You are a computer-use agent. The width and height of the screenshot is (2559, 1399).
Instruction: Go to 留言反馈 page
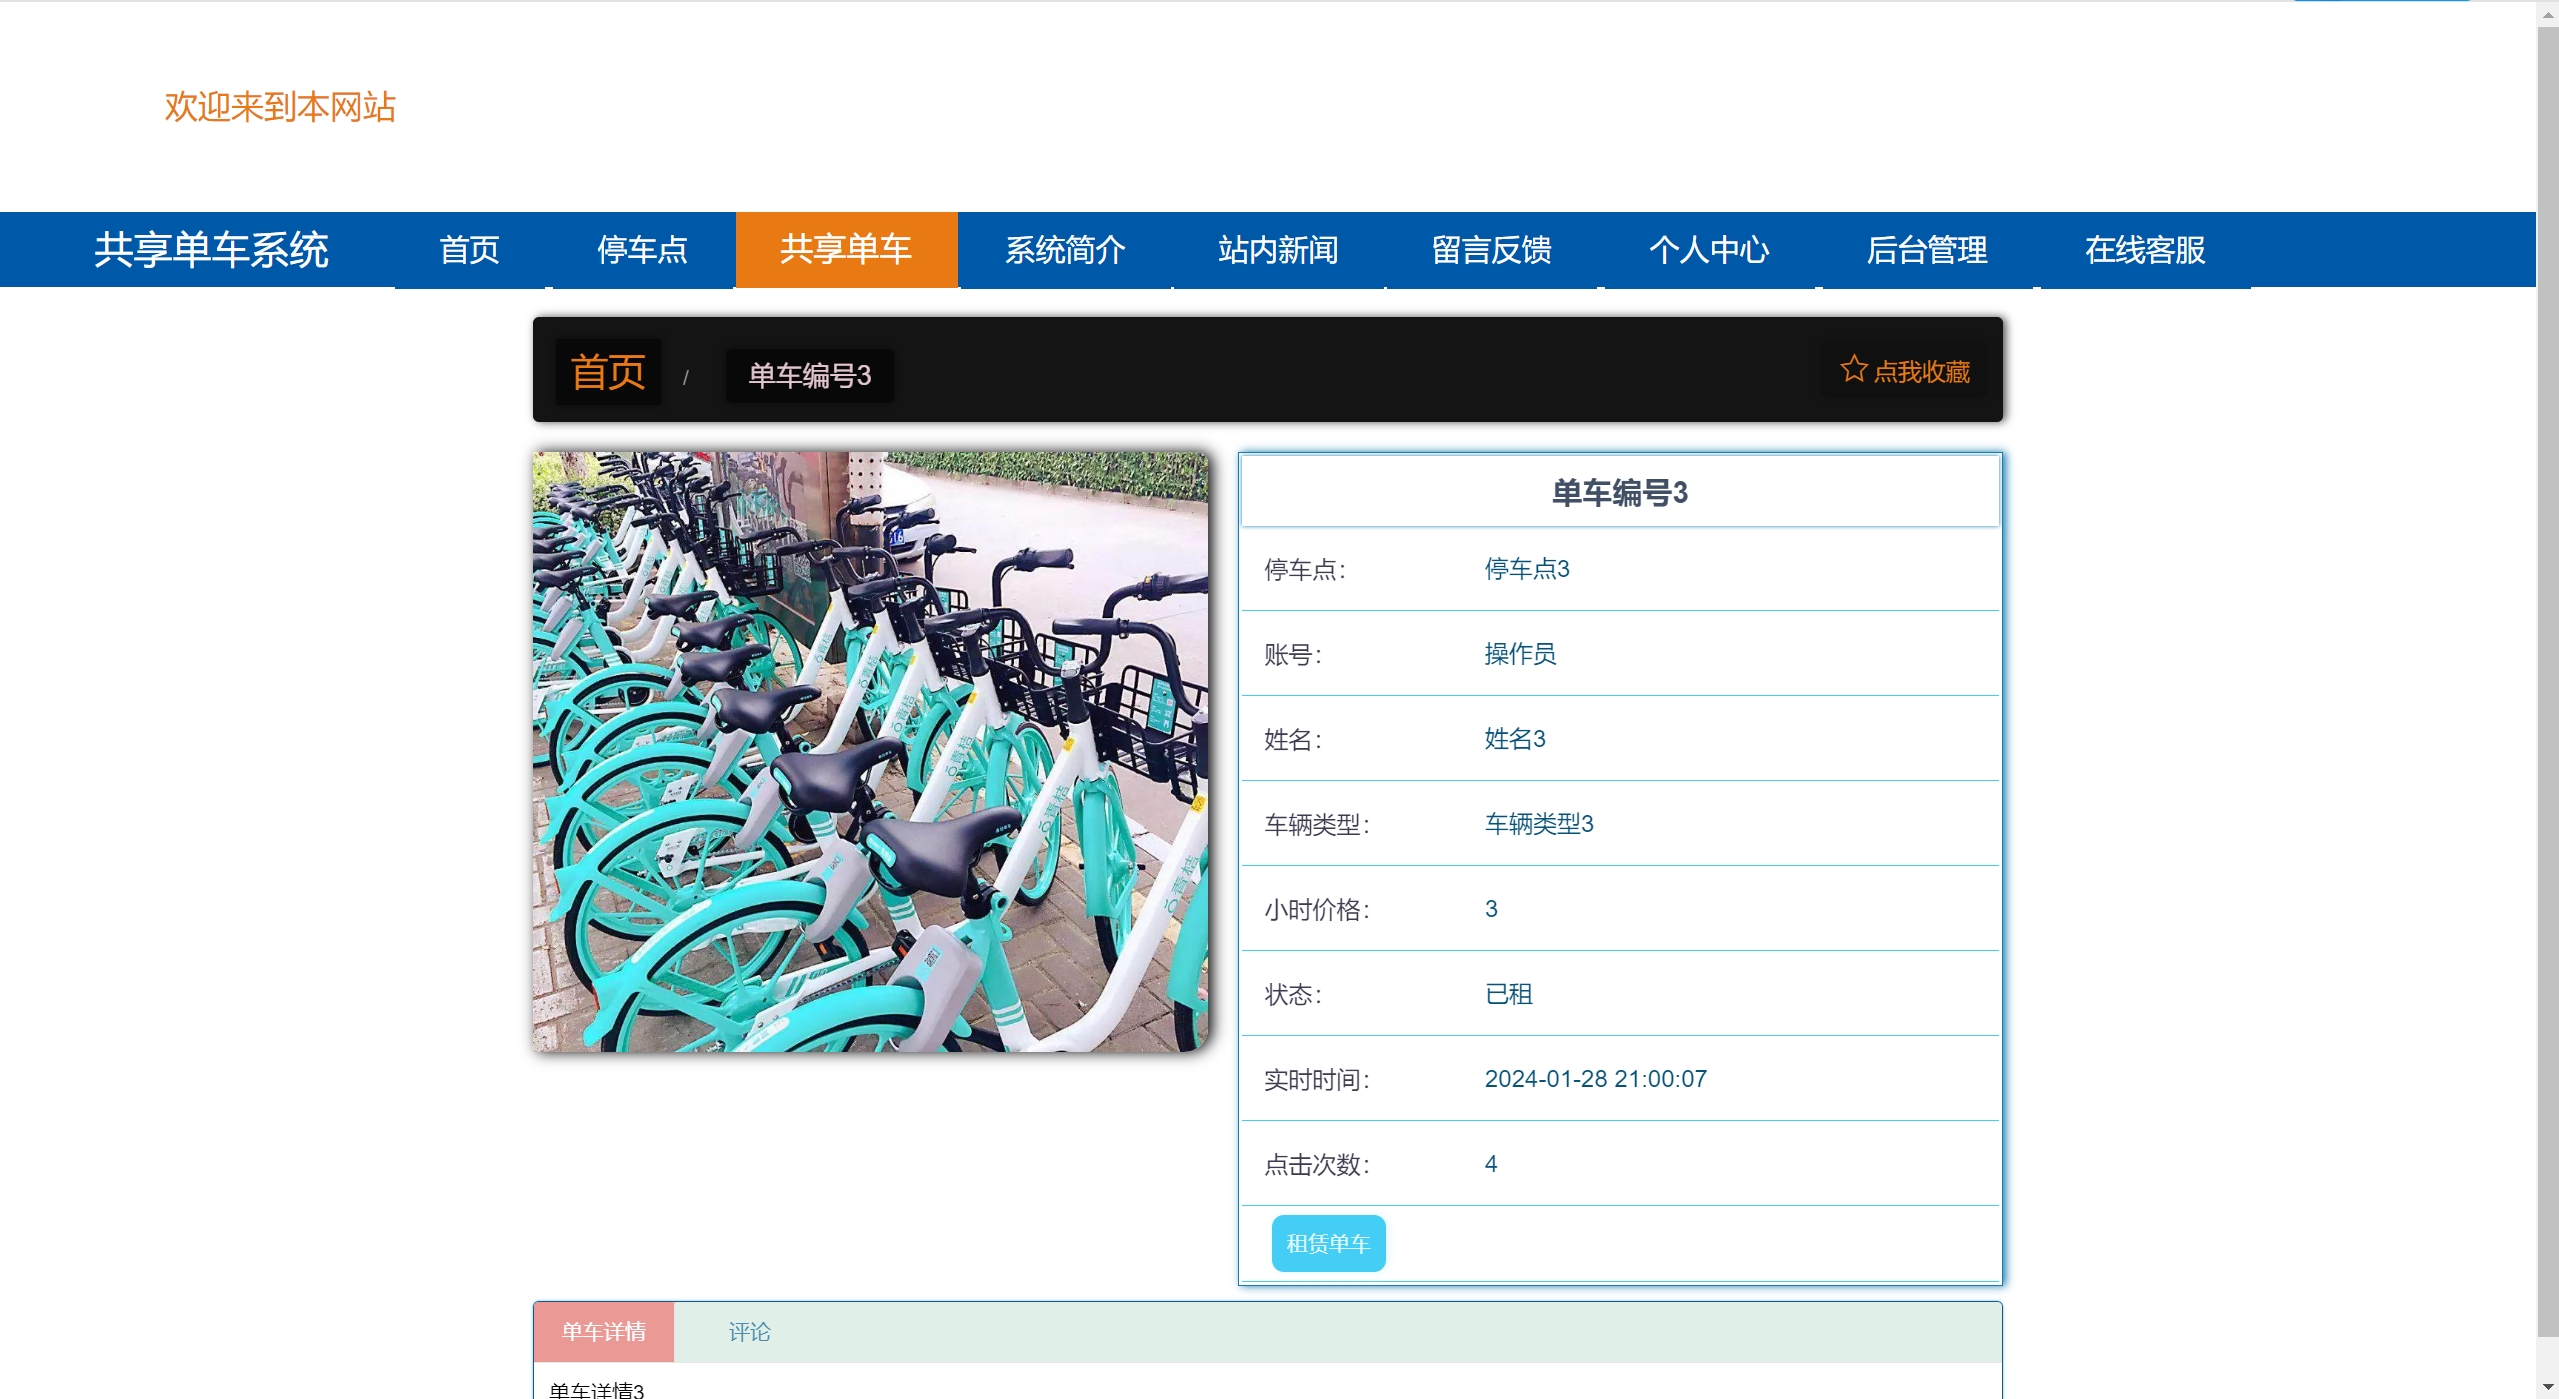[x=1491, y=250]
